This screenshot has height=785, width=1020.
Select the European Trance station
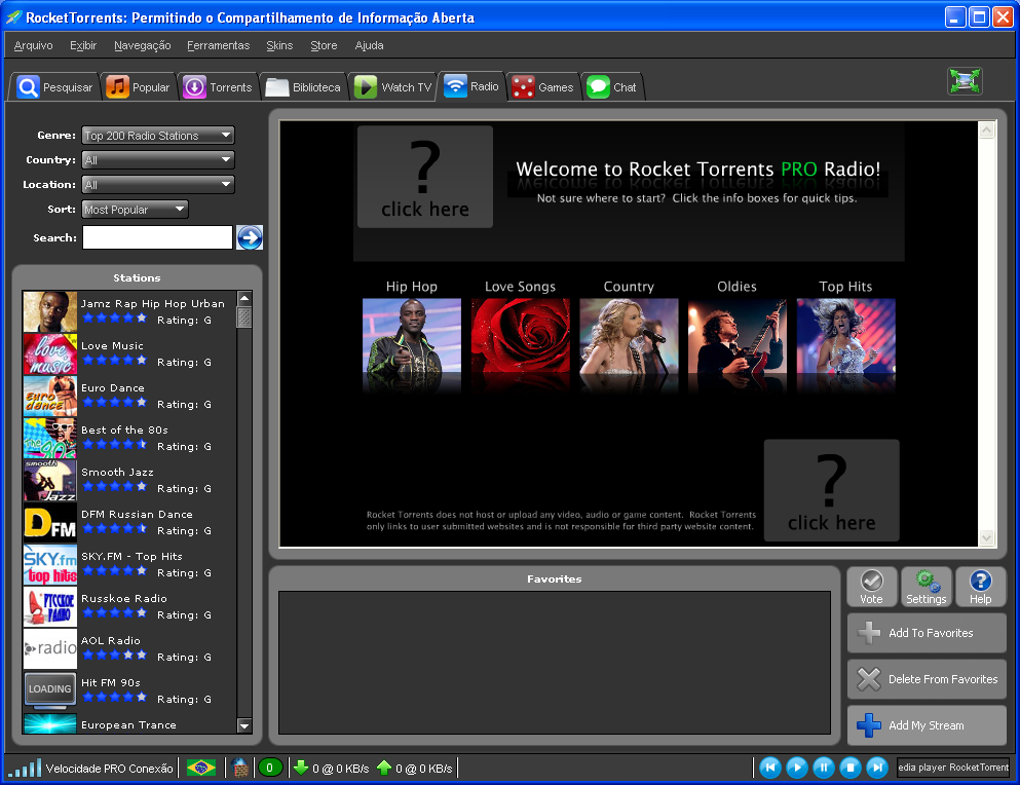tap(129, 724)
